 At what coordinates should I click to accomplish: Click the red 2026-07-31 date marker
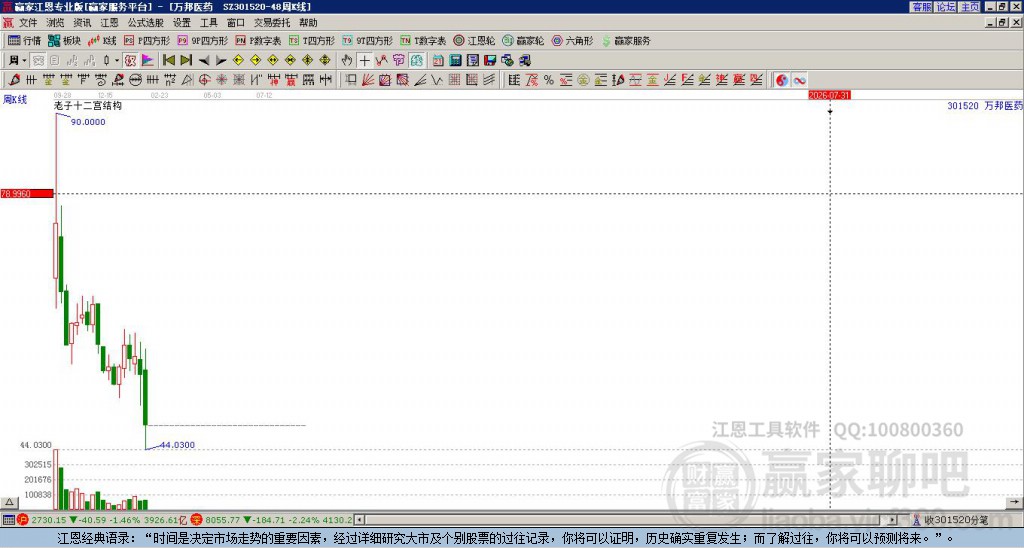coord(829,95)
